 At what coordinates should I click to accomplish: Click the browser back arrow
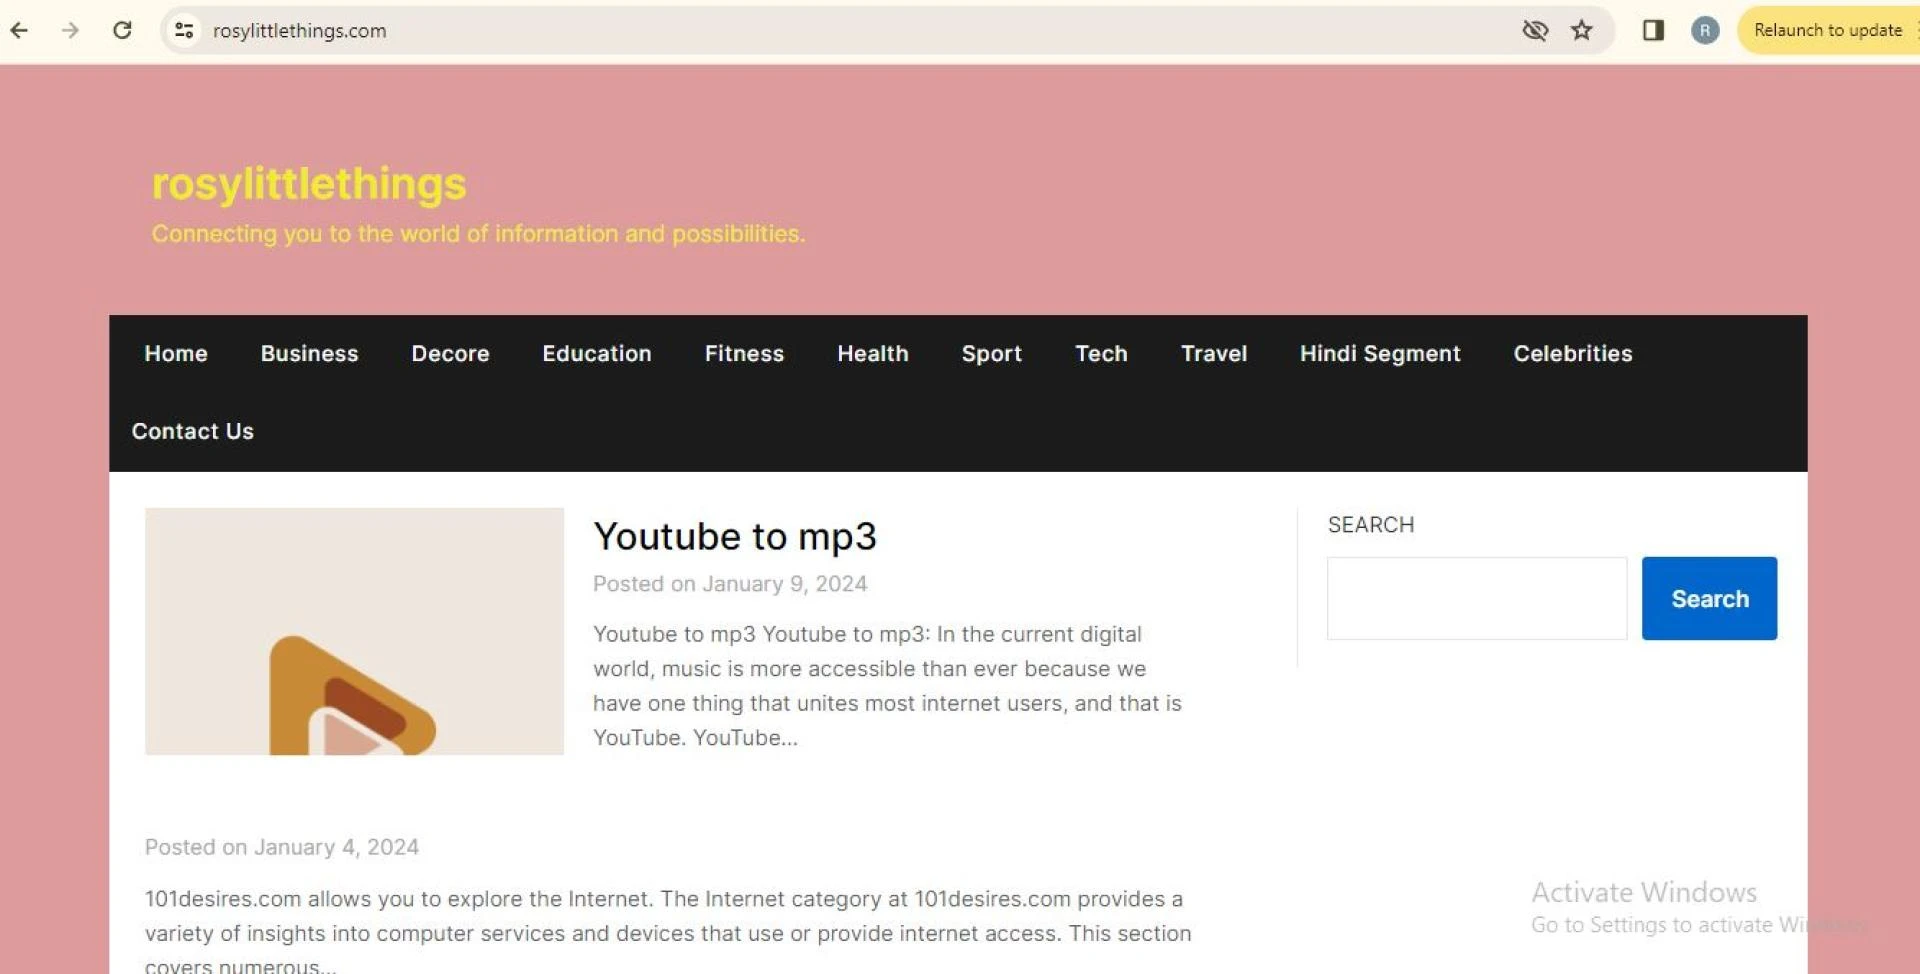(19, 30)
